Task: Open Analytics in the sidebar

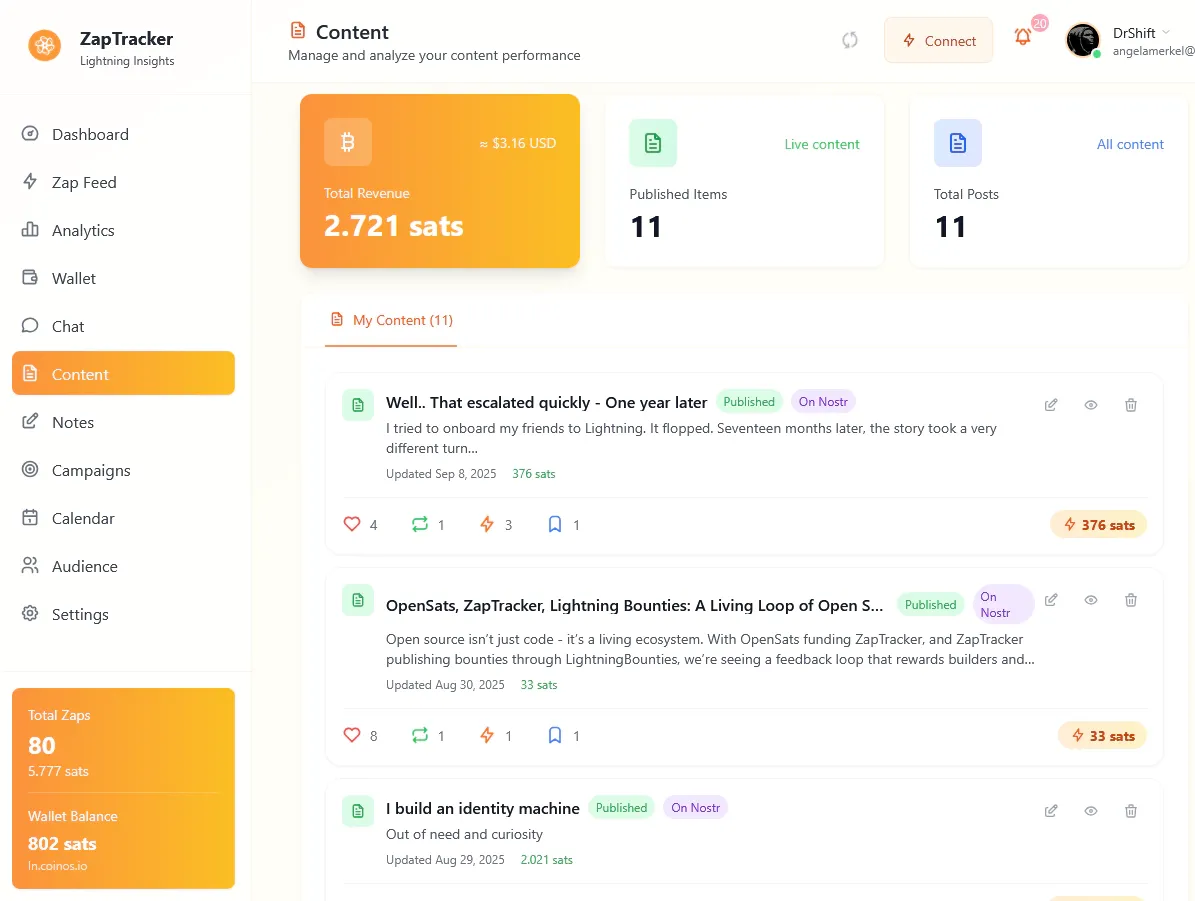Action: pyautogui.click(x=123, y=230)
